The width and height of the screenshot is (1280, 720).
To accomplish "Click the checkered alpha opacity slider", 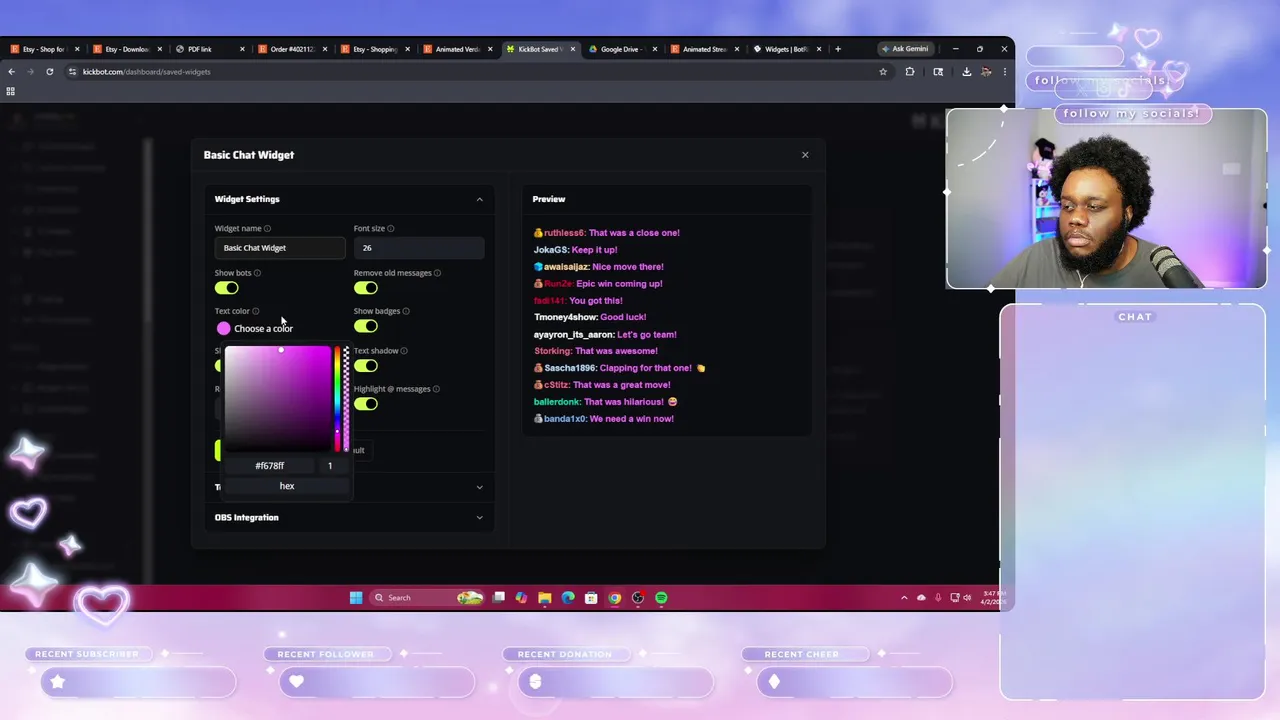I will 346,399.
